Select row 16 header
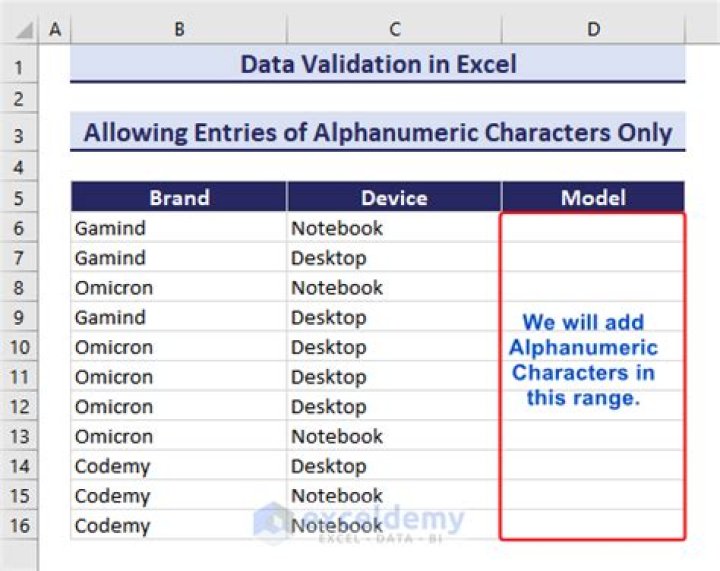The width and height of the screenshot is (720, 571). click(x=20, y=526)
